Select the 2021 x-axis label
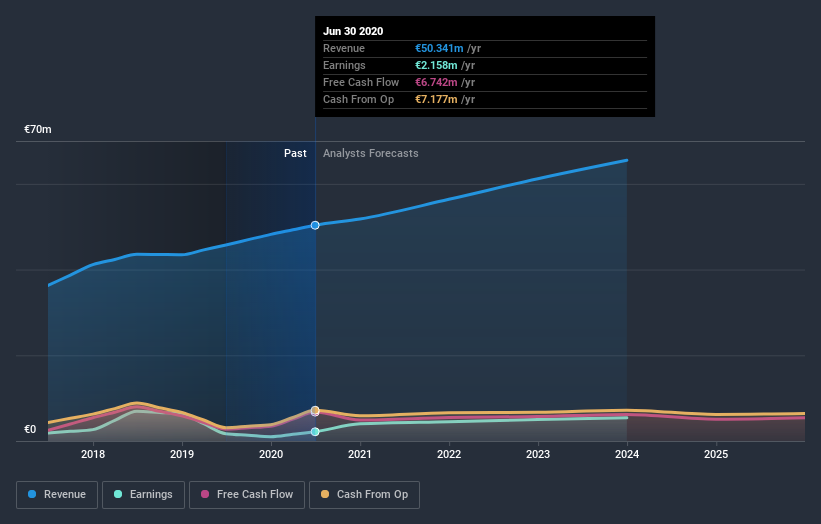Image resolution: width=821 pixels, height=524 pixels. click(x=360, y=454)
